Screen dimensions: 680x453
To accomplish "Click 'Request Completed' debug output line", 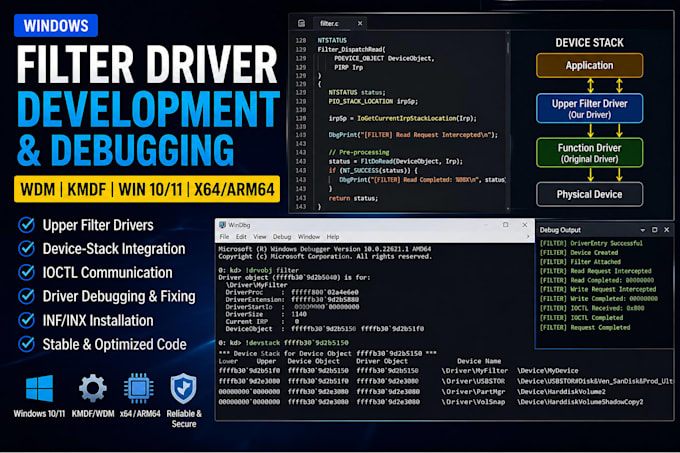I will 585,327.
